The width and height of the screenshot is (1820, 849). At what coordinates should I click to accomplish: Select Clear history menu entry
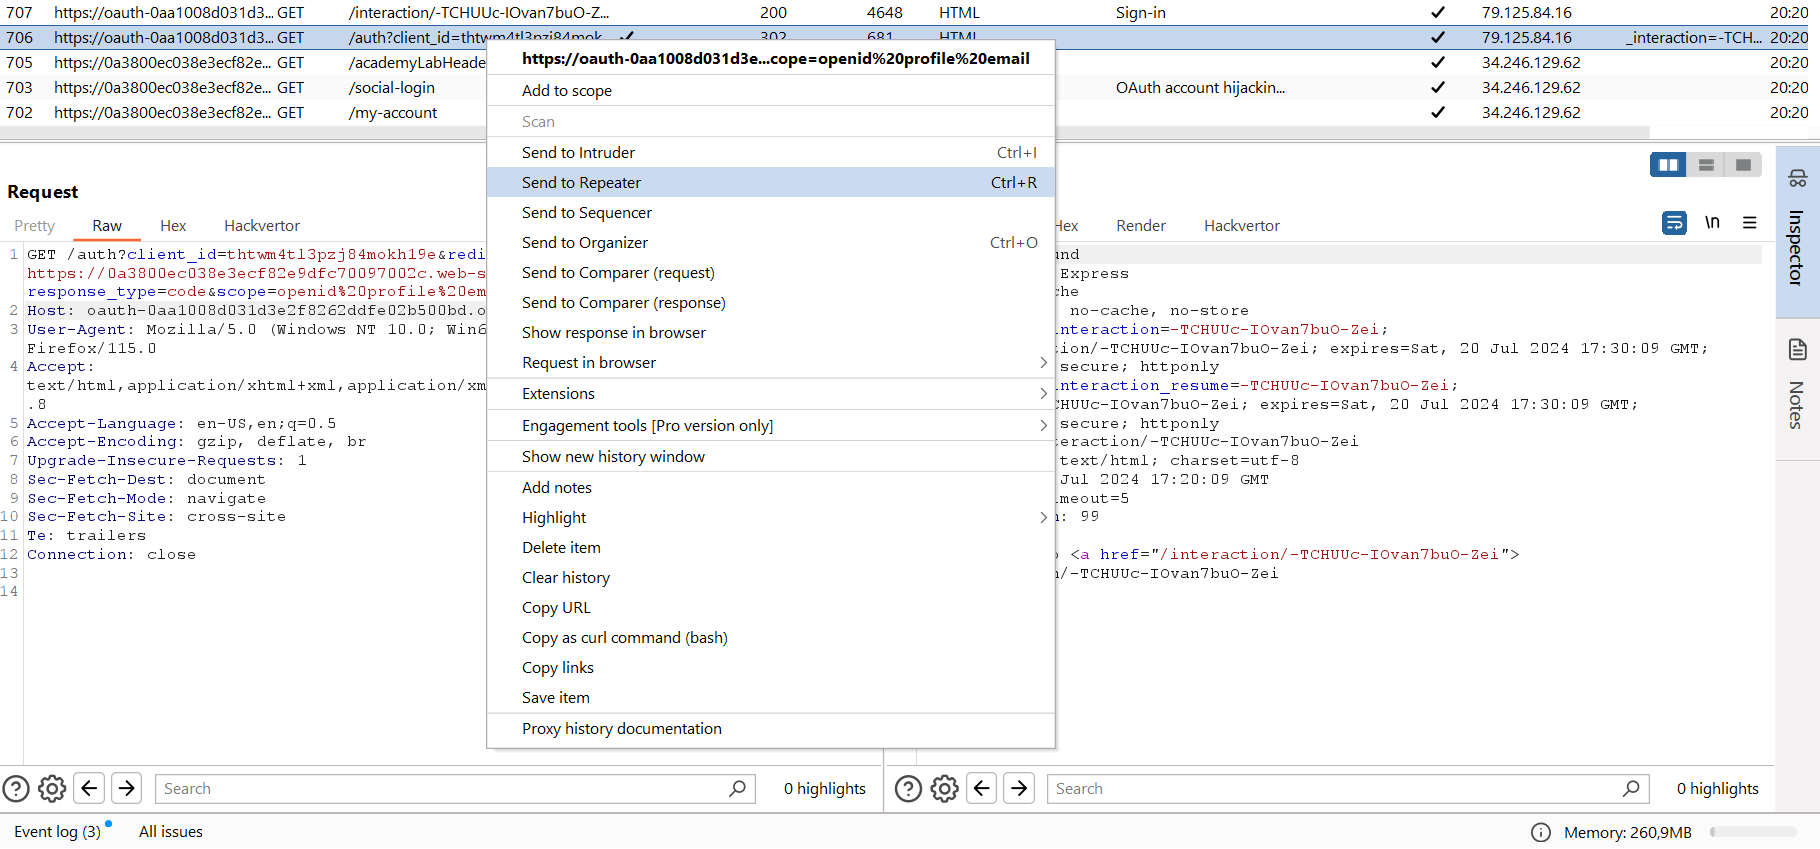(770, 578)
